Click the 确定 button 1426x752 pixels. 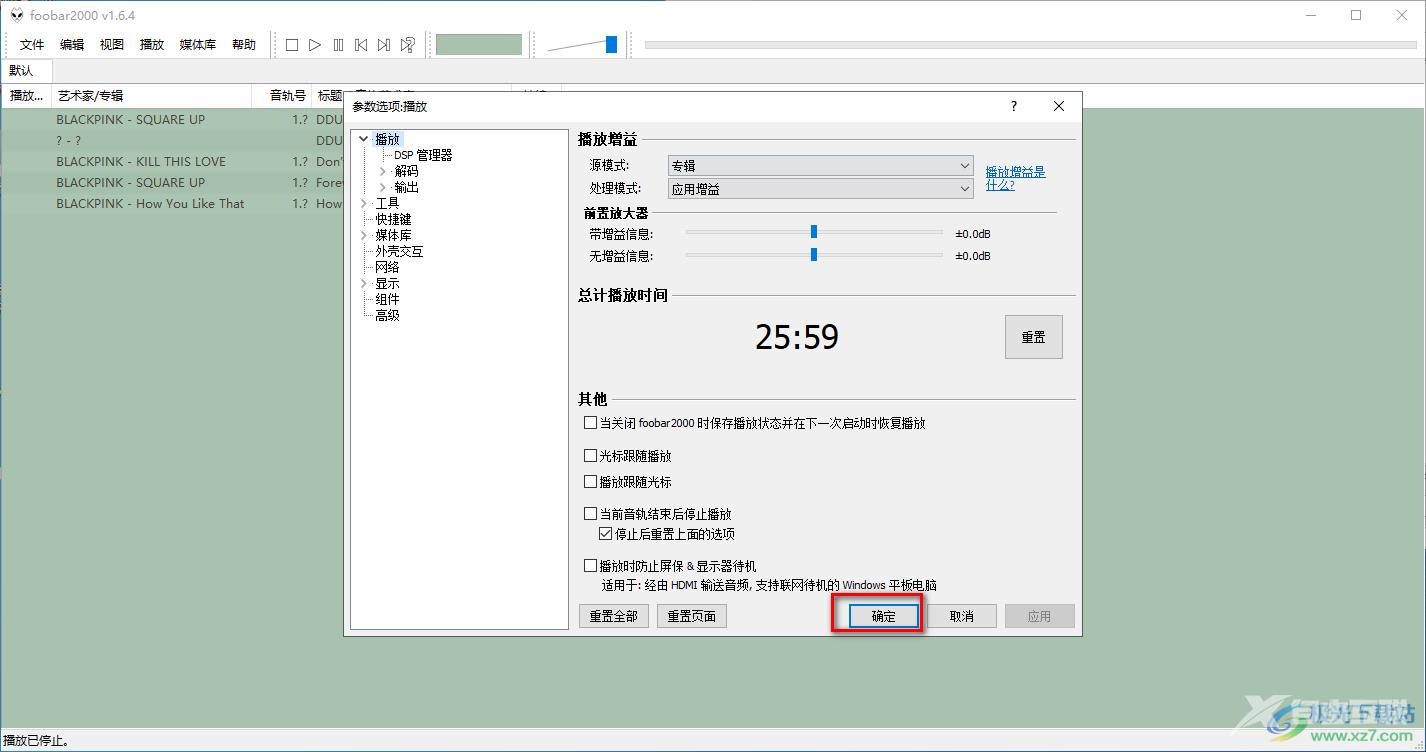(884, 616)
